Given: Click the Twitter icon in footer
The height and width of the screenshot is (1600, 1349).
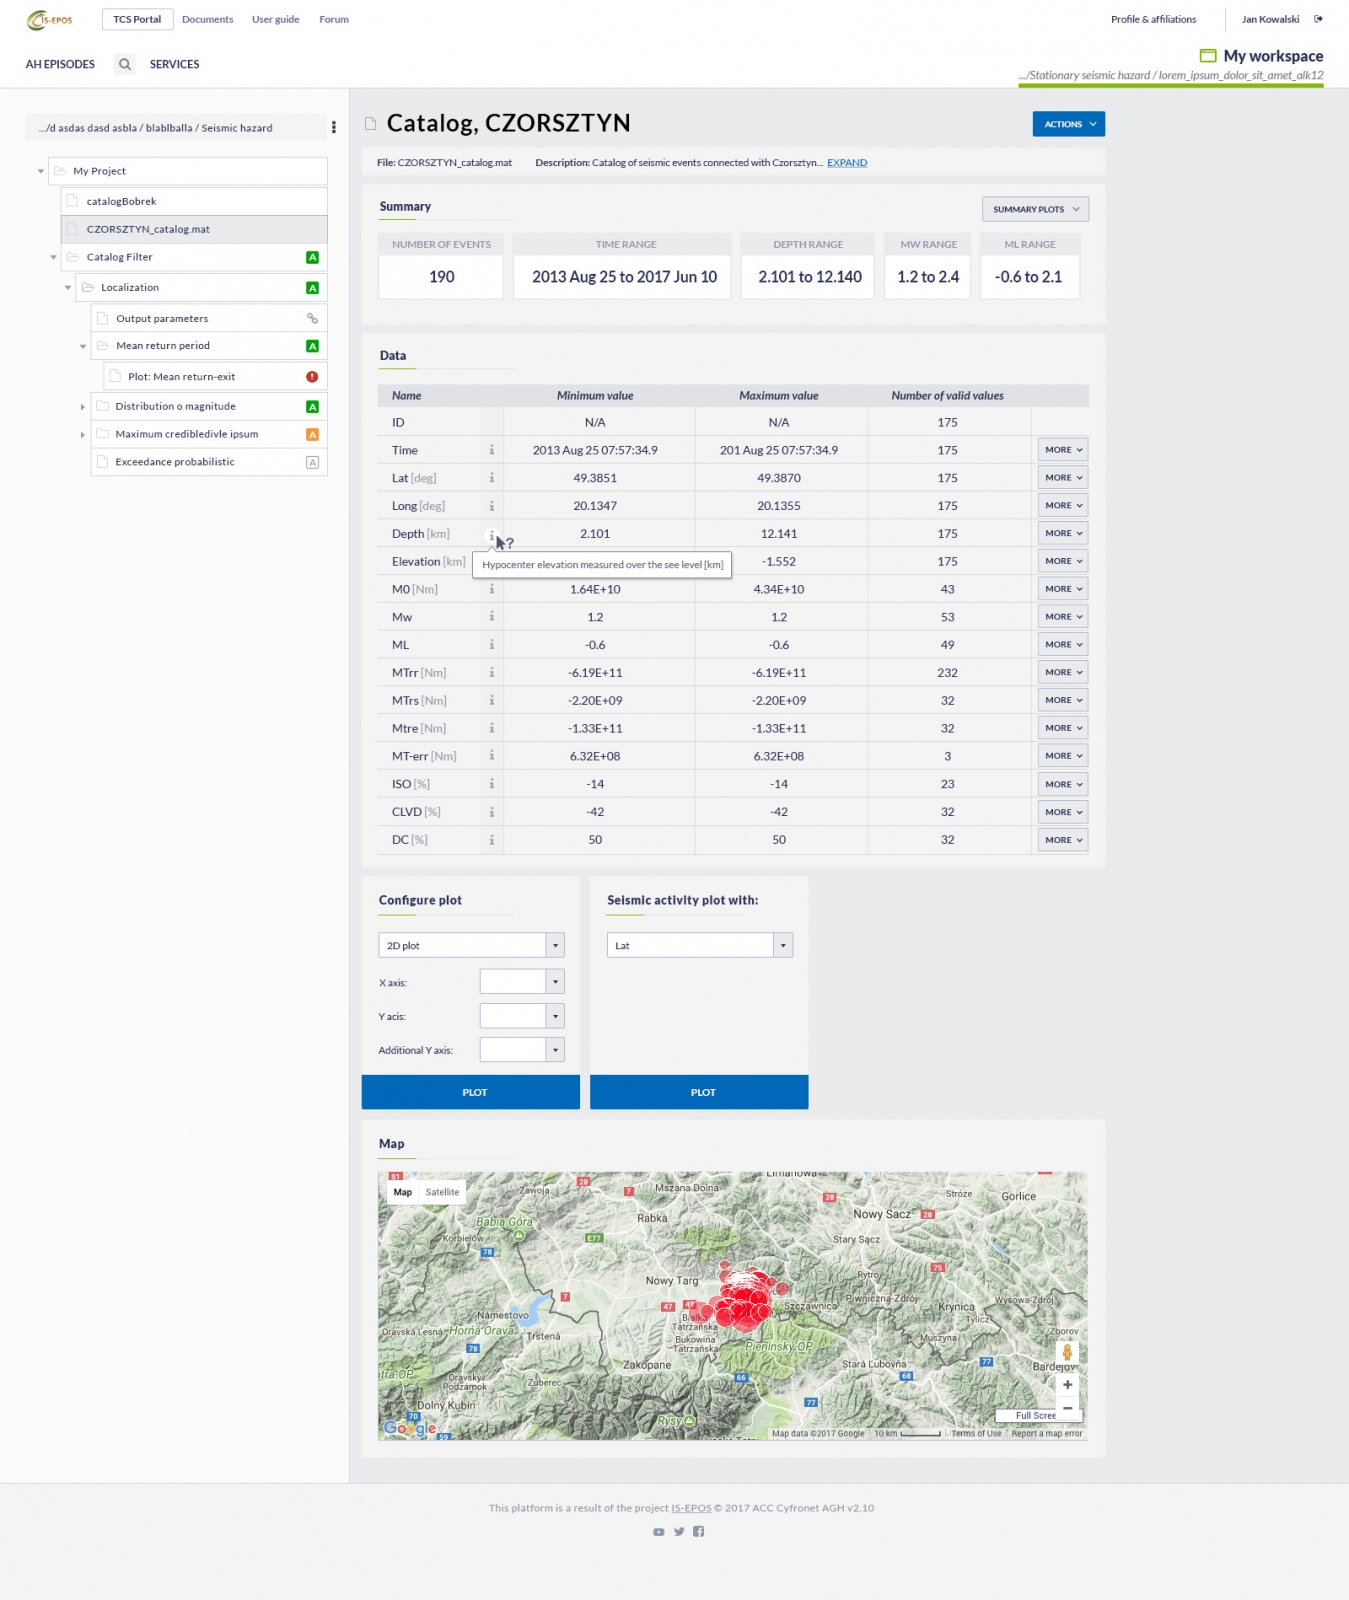Looking at the screenshot, I should 679,1532.
